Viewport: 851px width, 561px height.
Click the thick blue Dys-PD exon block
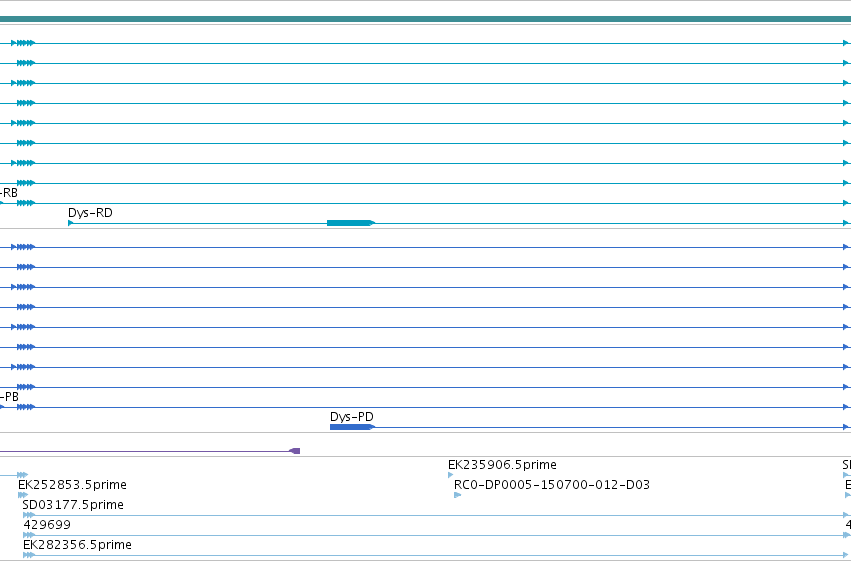click(351, 427)
